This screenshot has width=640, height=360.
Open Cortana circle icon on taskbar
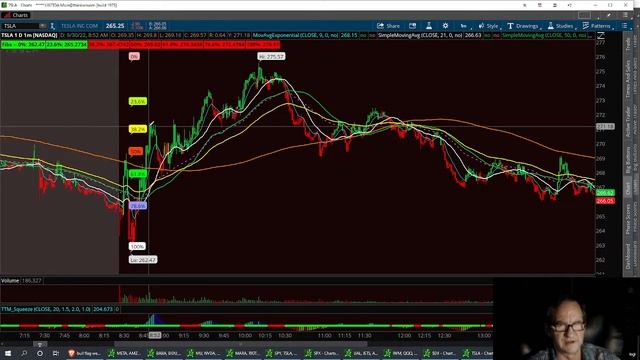pyautogui.click(x=40, y=353)
